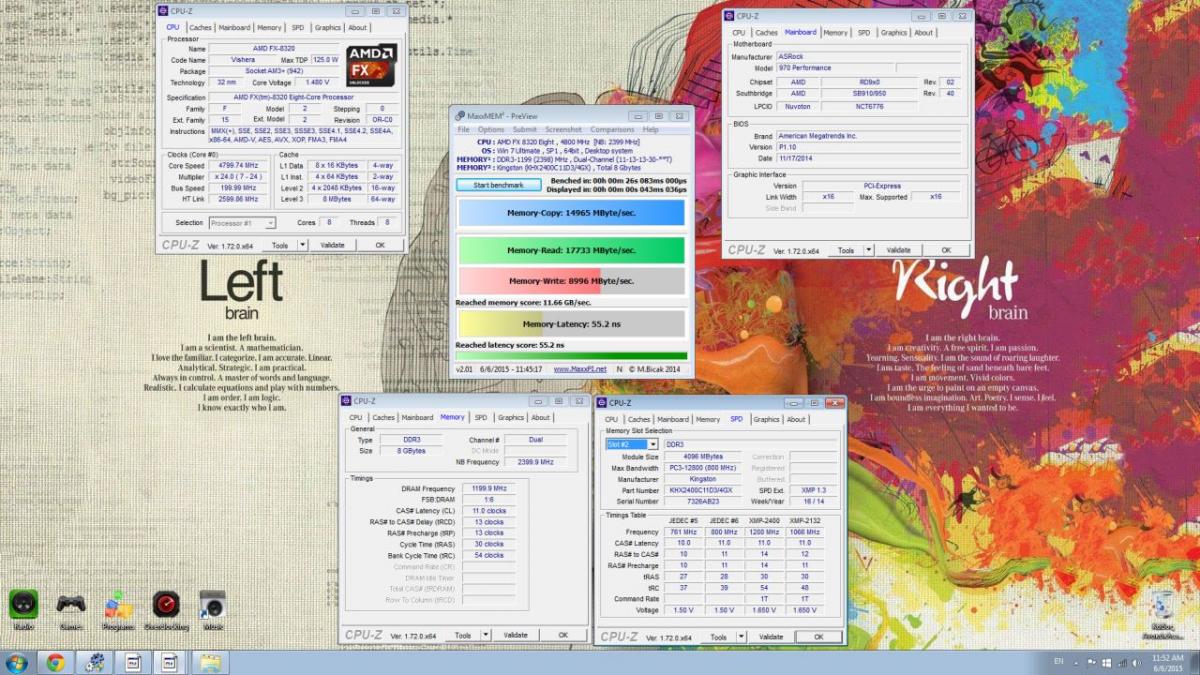Switch to About tab in SPD CPU-Z window
This screenshot has height=675, width=1200.
pyautogui.click(x=796, y=420)
